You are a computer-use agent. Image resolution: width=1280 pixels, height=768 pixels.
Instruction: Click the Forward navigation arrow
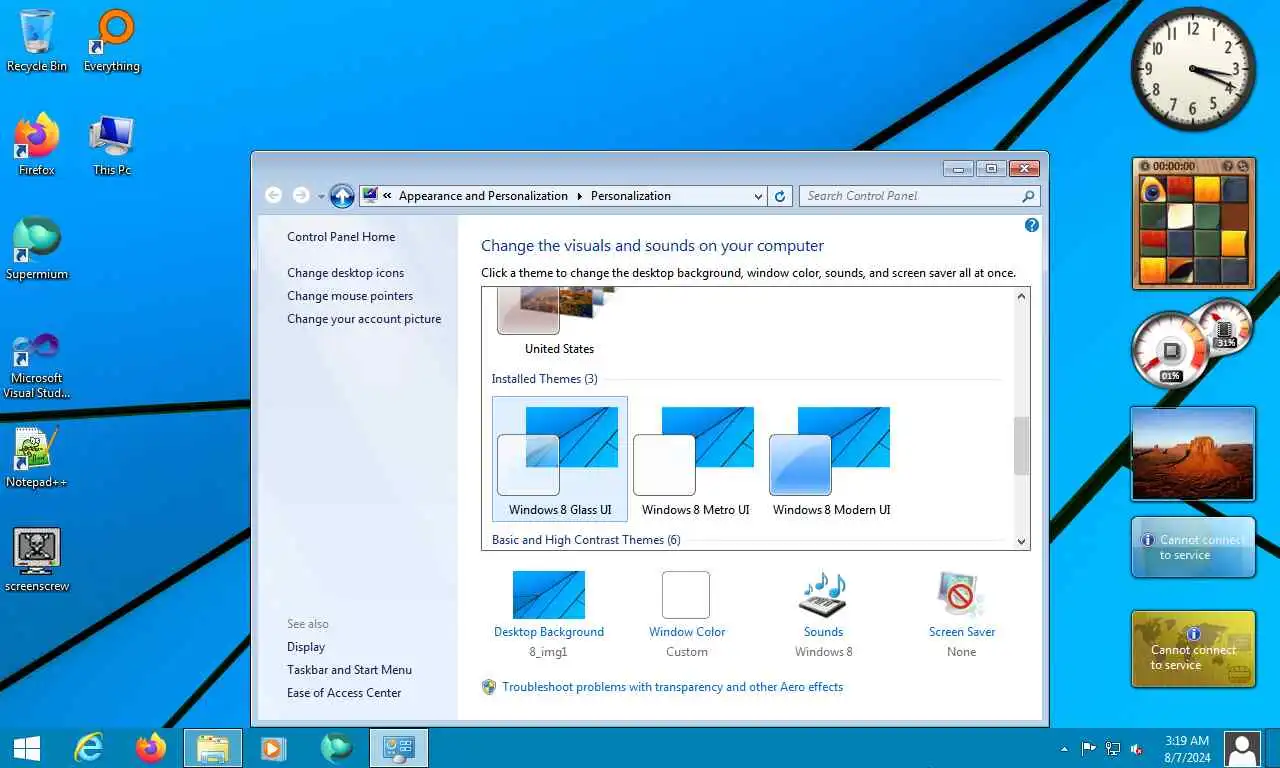pyautogui.click(x=301, y=196)
